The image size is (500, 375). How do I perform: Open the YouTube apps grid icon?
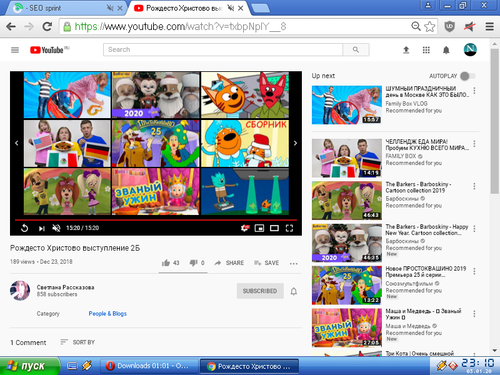pyautogui.click(x=426, y=50)
